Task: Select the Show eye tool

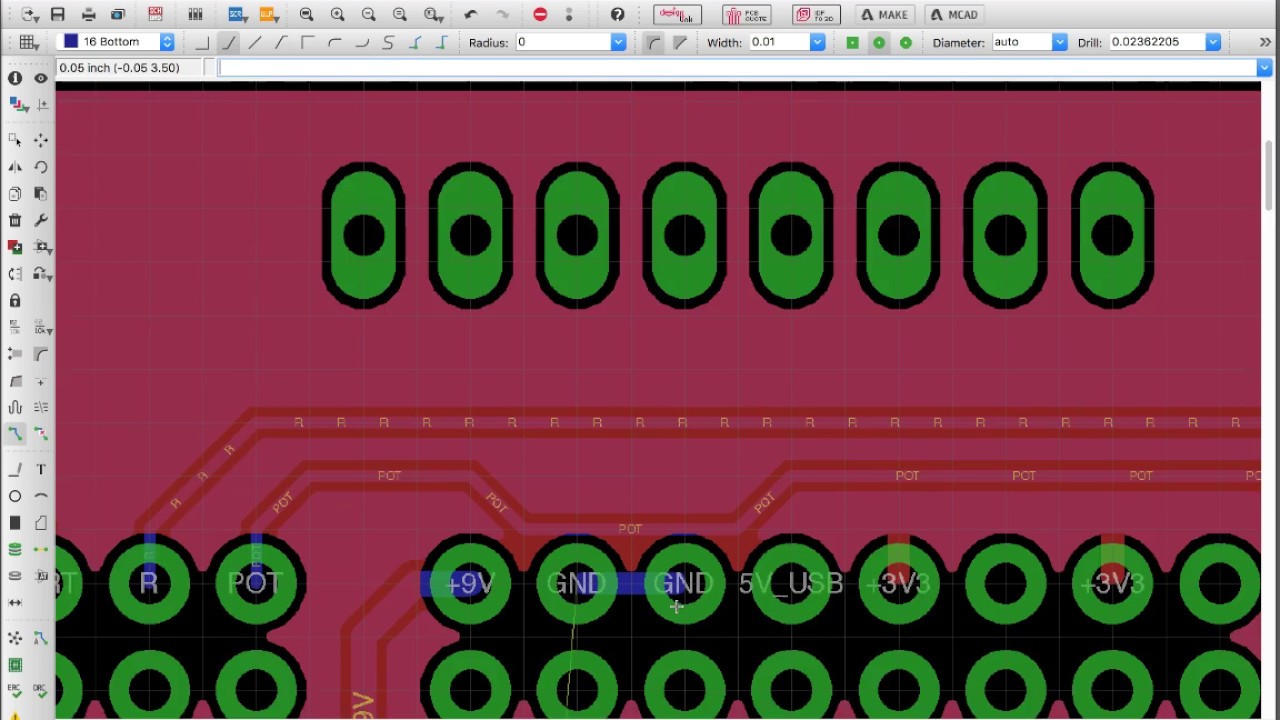Action: click(x=41, y=78)
